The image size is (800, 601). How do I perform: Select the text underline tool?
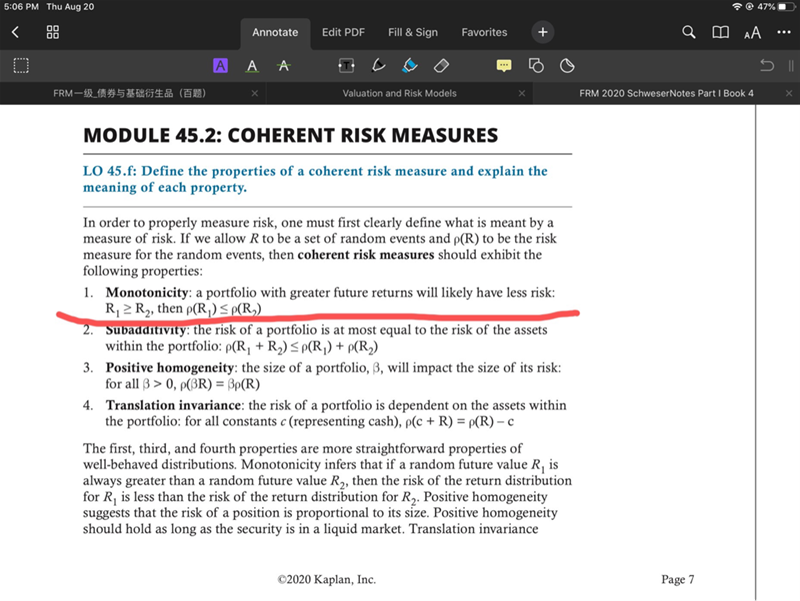click(252, 66)
